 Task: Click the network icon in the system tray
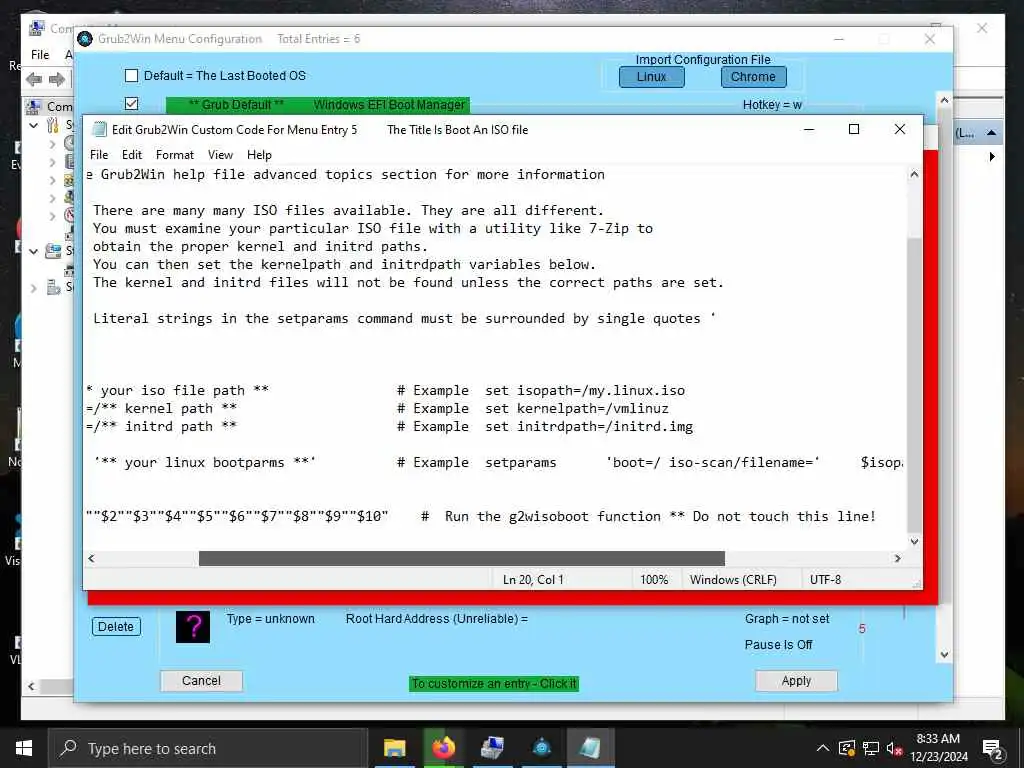tap(871, 748)
